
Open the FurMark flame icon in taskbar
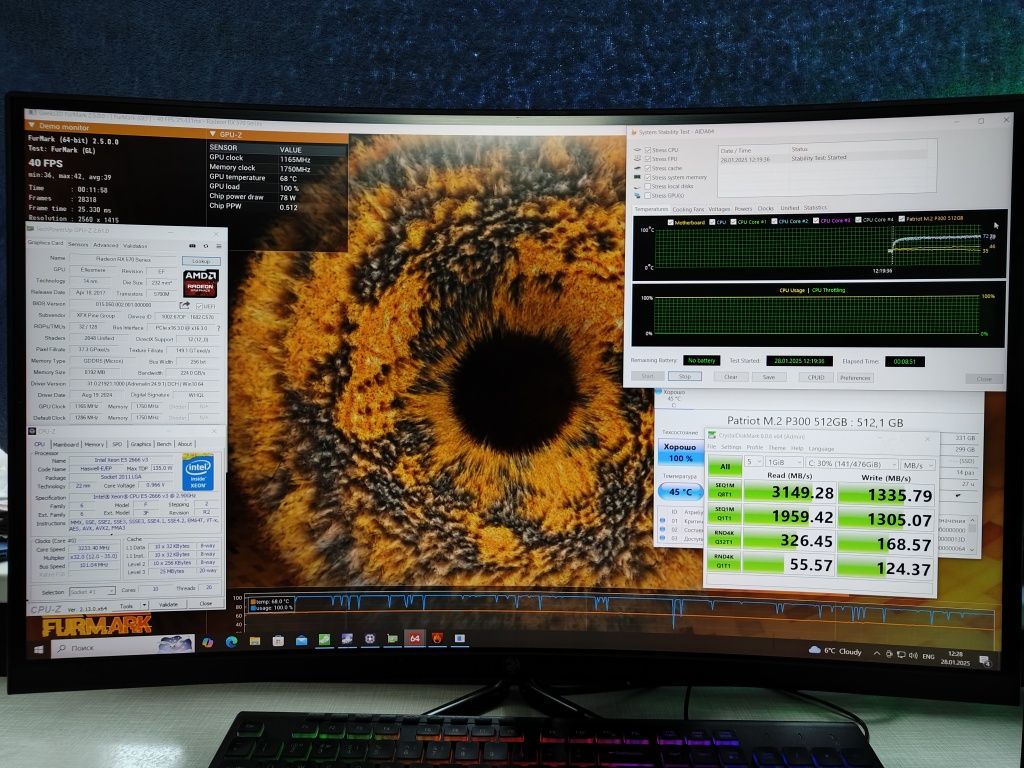point(438,638)
